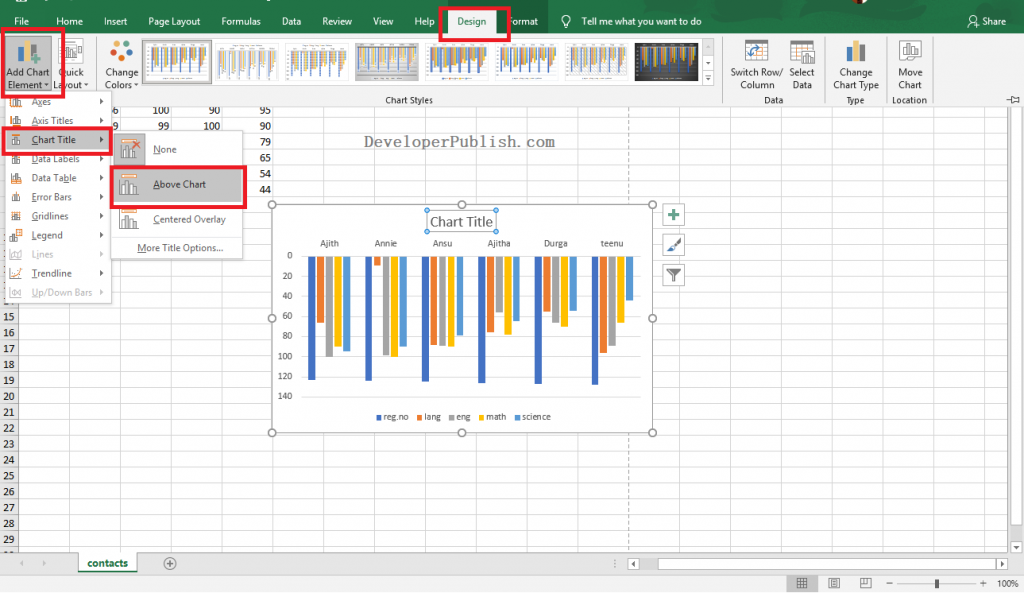Open Chart Filters funnel icon beside chart
1024x593 pixels.
[673, 274]
